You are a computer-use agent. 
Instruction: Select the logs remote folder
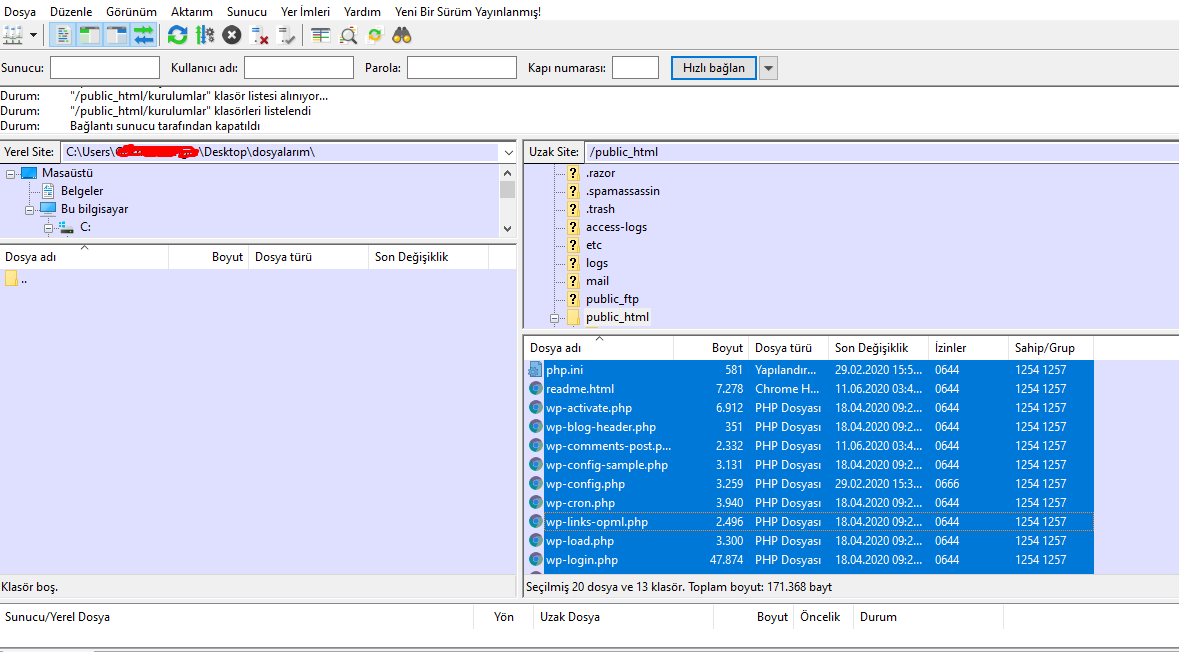[597, 263]
